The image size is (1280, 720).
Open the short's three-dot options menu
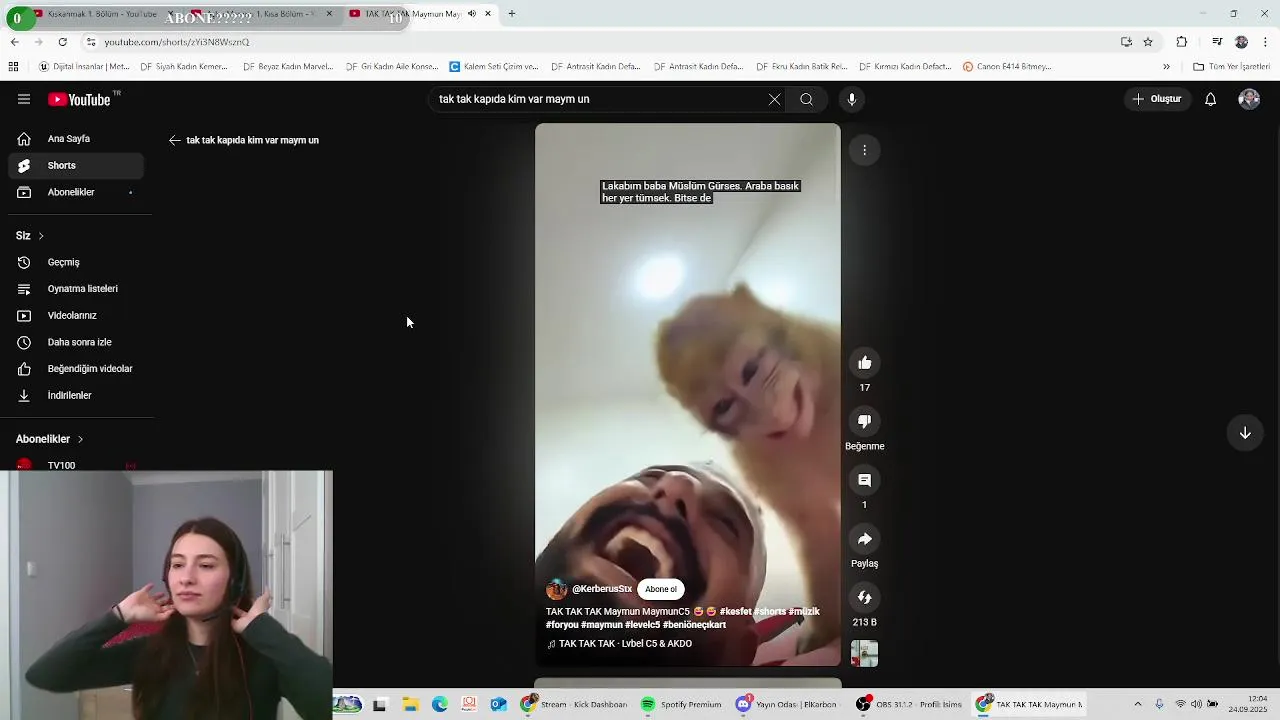[865, 150]
